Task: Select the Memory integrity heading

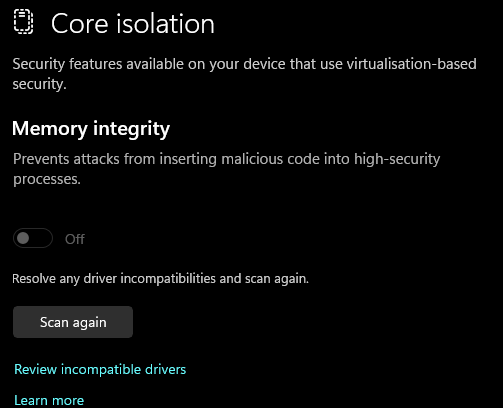Action: [91, 129]
